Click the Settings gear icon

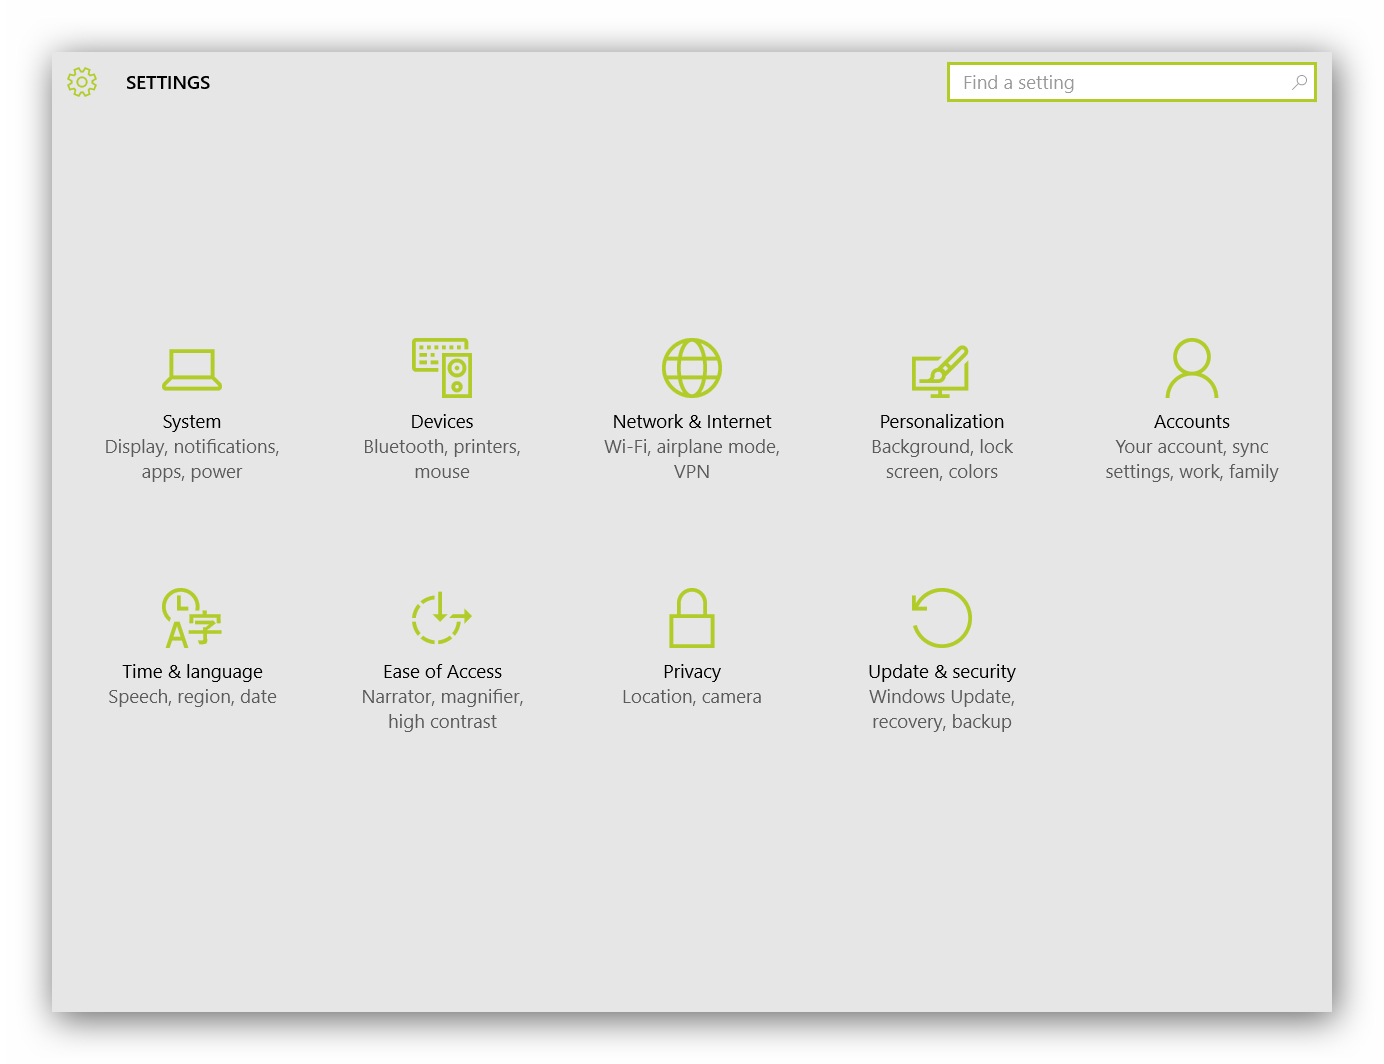(82, 82)
